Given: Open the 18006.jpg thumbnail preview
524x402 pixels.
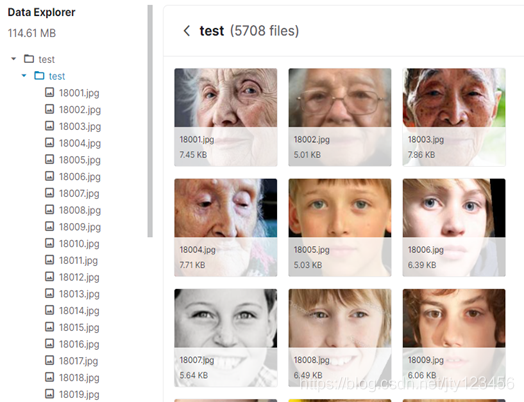Looking at the screenshot, I should [454, 228].
